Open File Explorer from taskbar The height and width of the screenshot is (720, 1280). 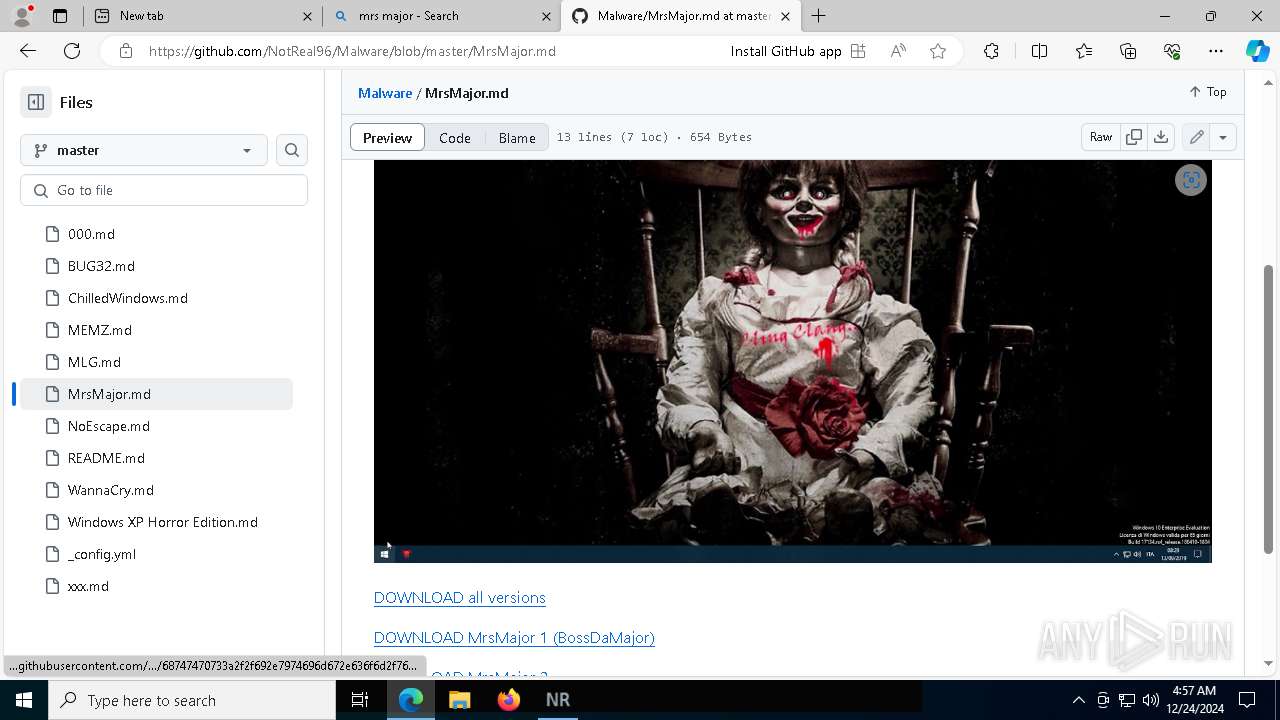[459, 700]
